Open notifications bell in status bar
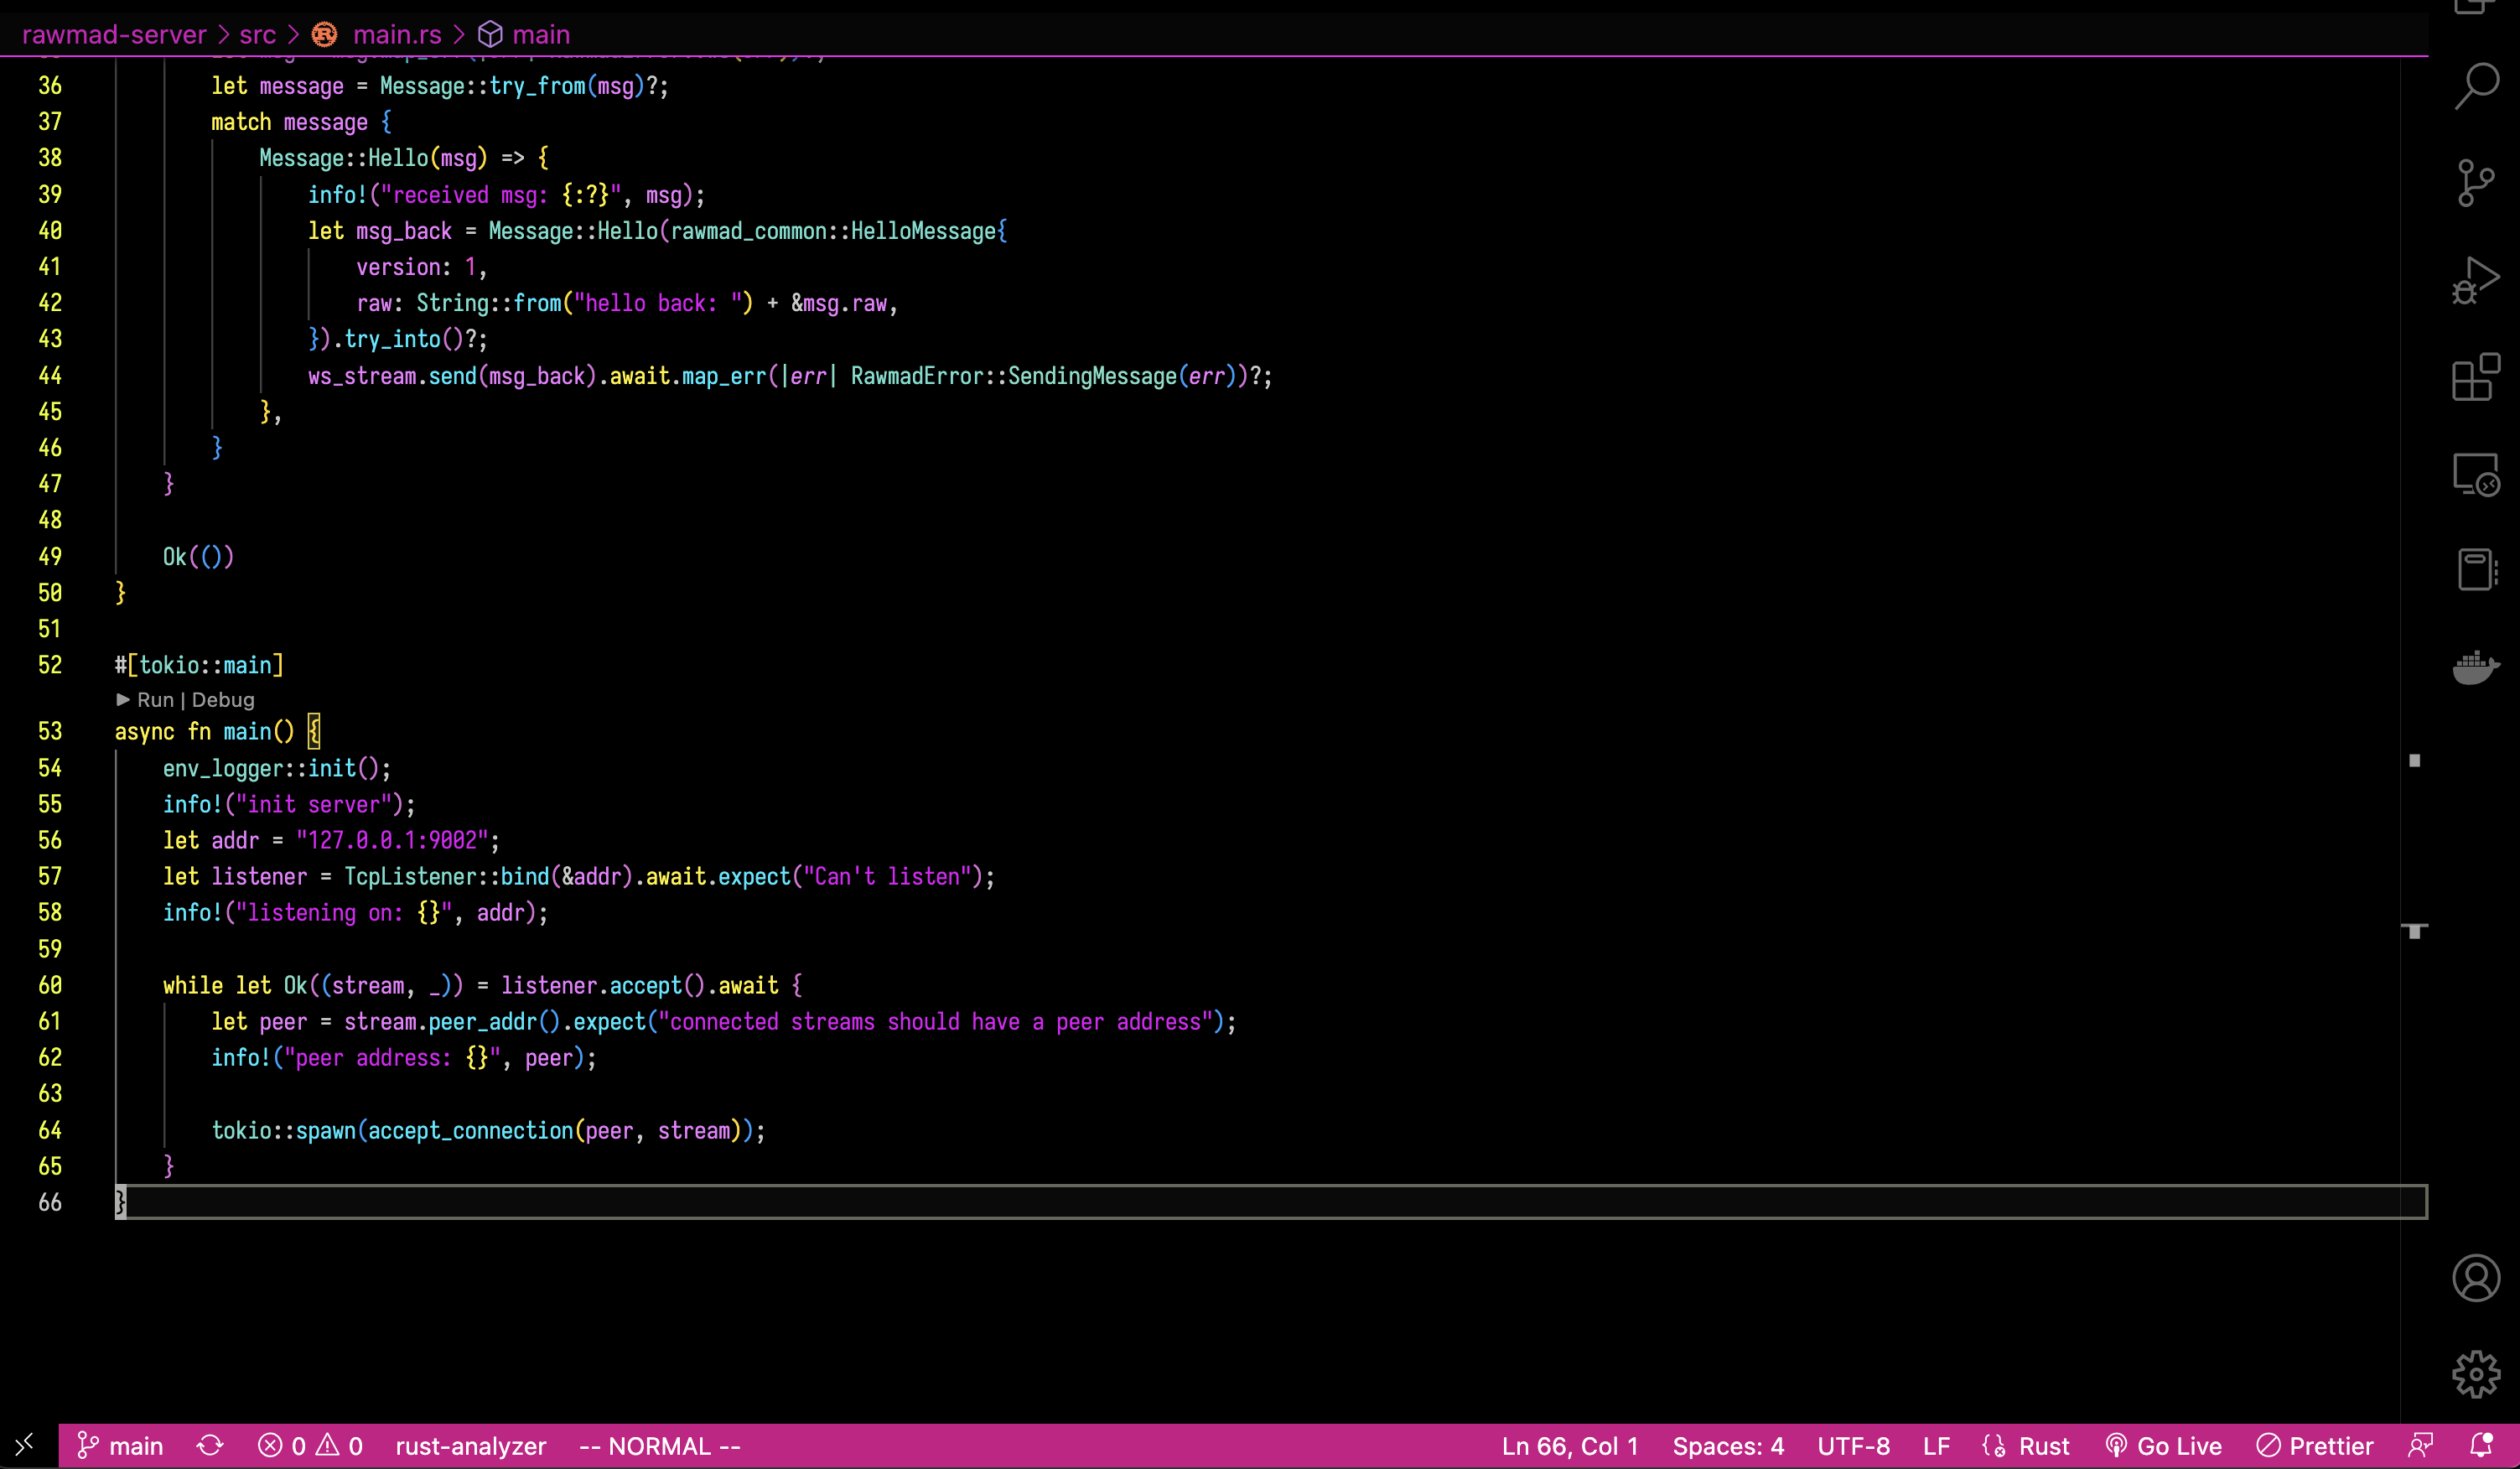2520x1469 pixels. coord(2482,1446)
